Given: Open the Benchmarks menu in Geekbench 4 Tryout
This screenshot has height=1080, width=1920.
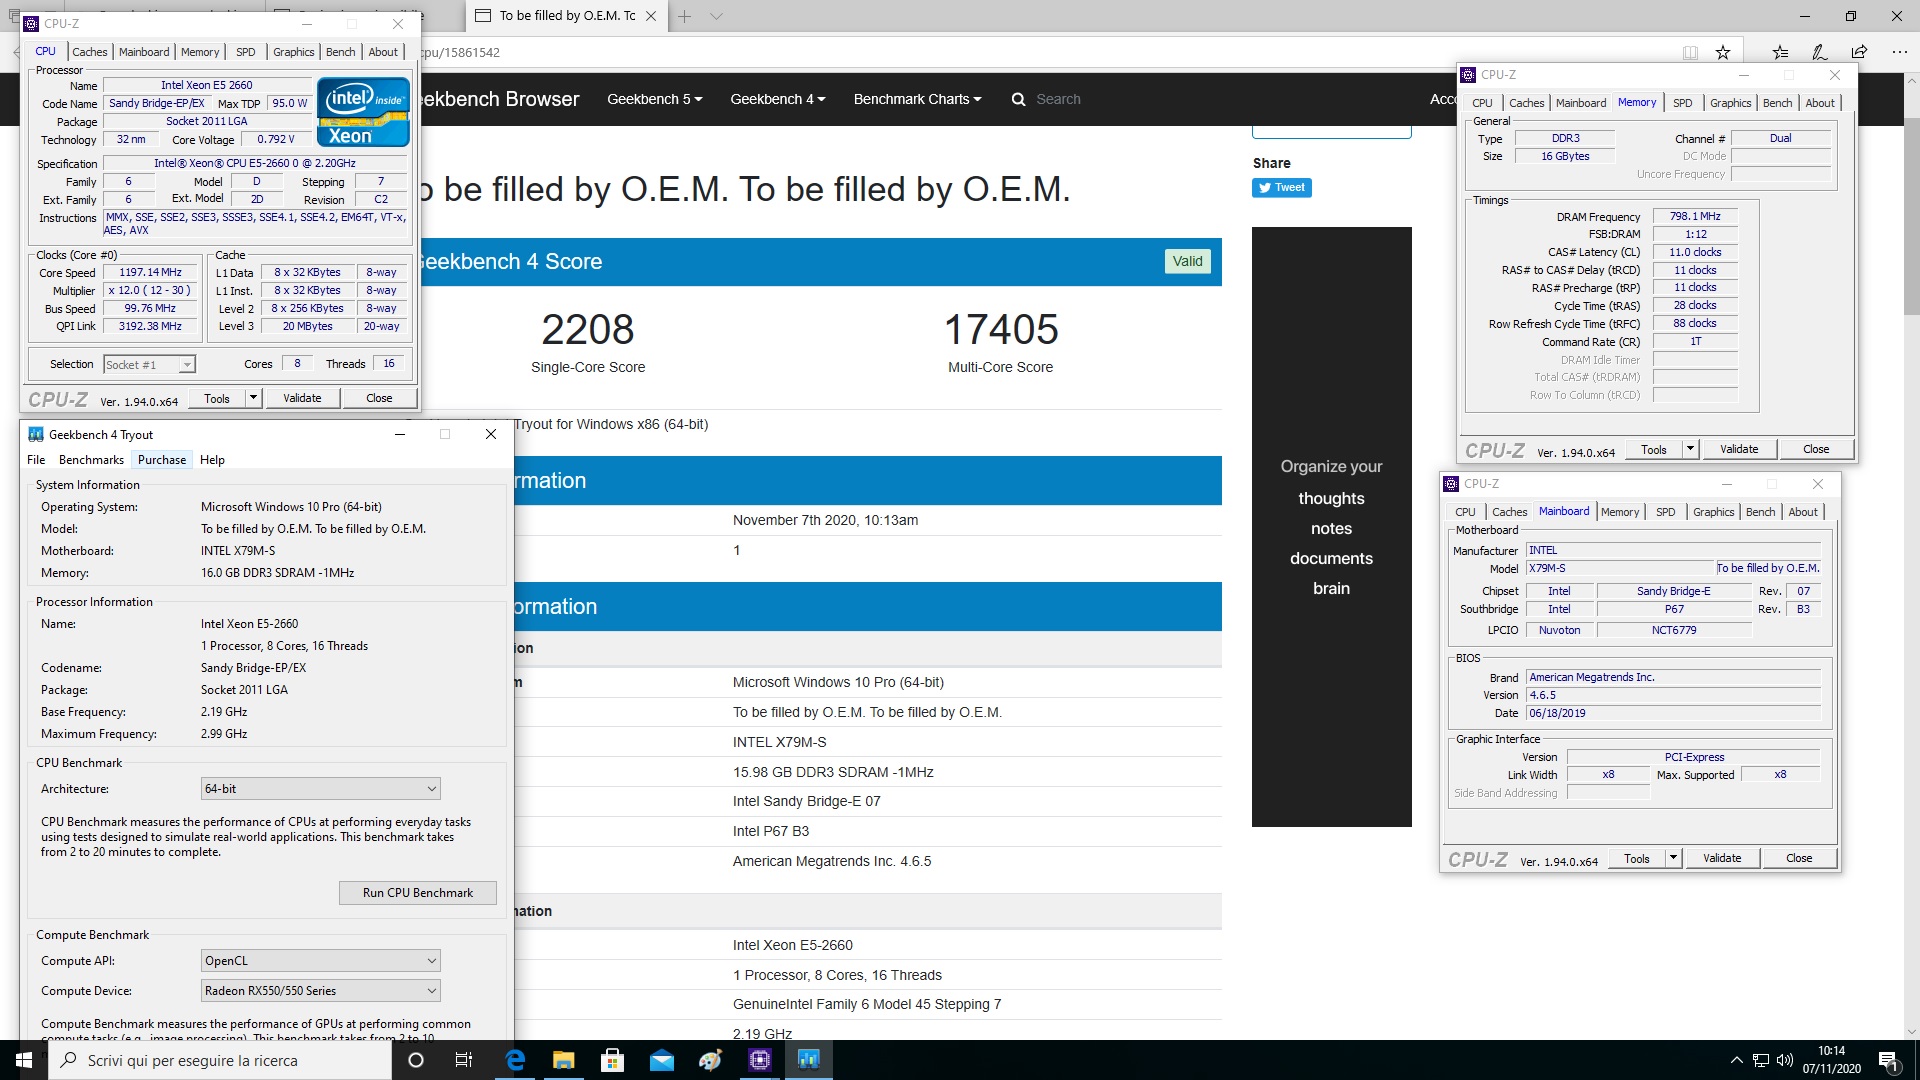Looking at the screenshot, I should pyautogui.click(x=91, y=460).
